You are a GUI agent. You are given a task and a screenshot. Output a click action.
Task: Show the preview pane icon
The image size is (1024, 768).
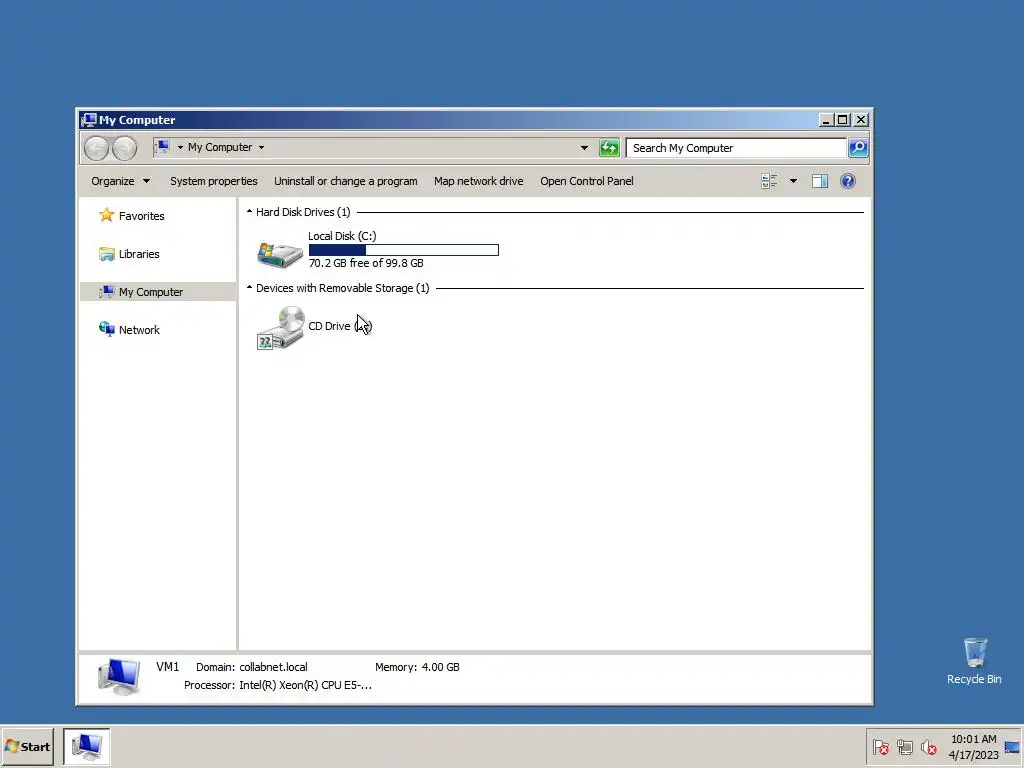(820, 181)
